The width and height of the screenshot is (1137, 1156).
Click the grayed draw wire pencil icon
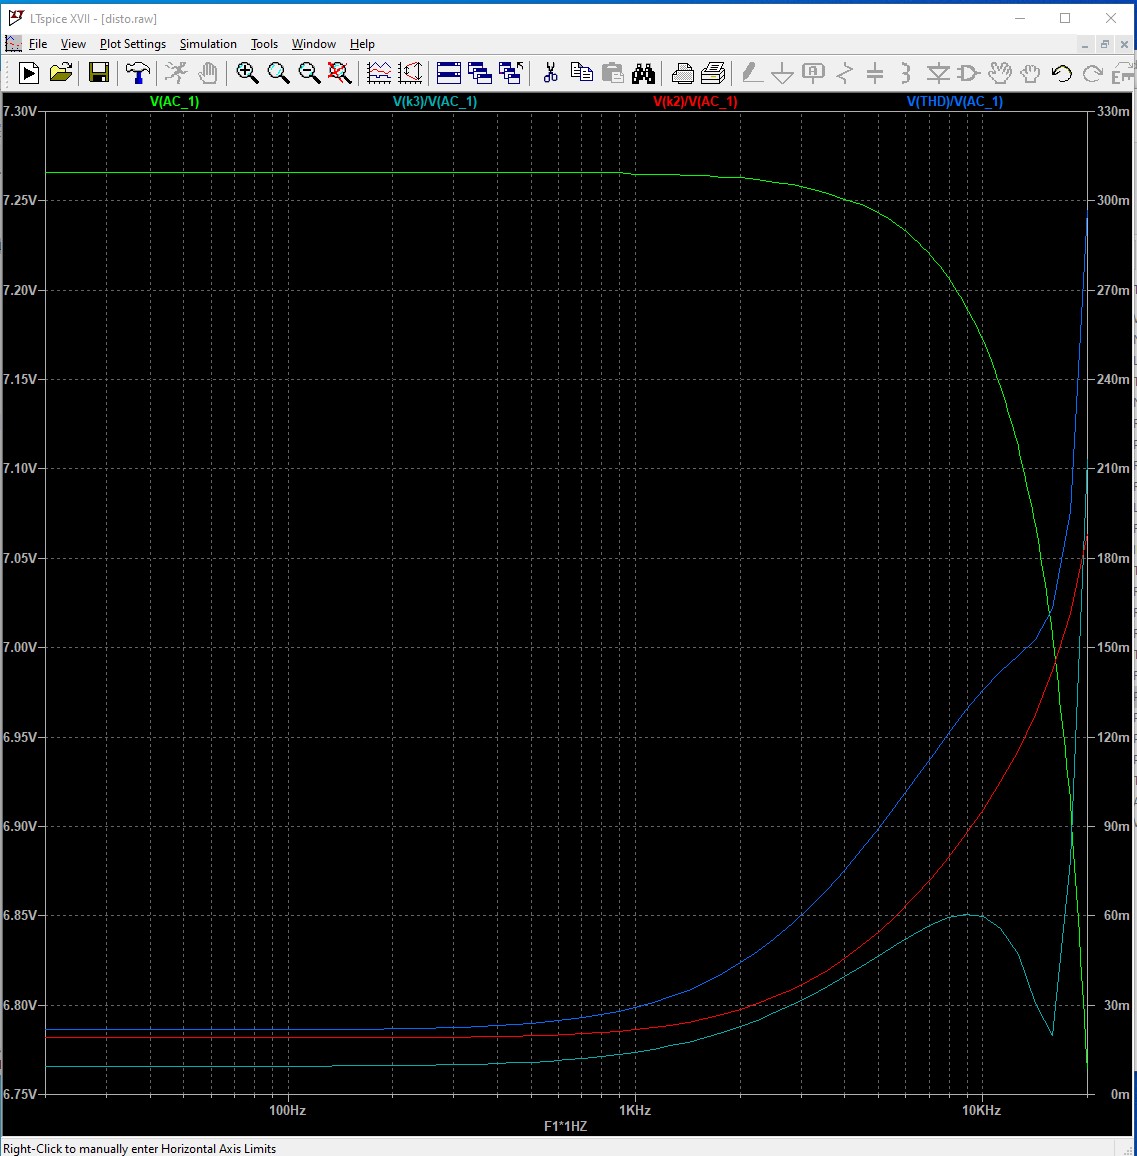pyautogui.click(x=751, y=72)
